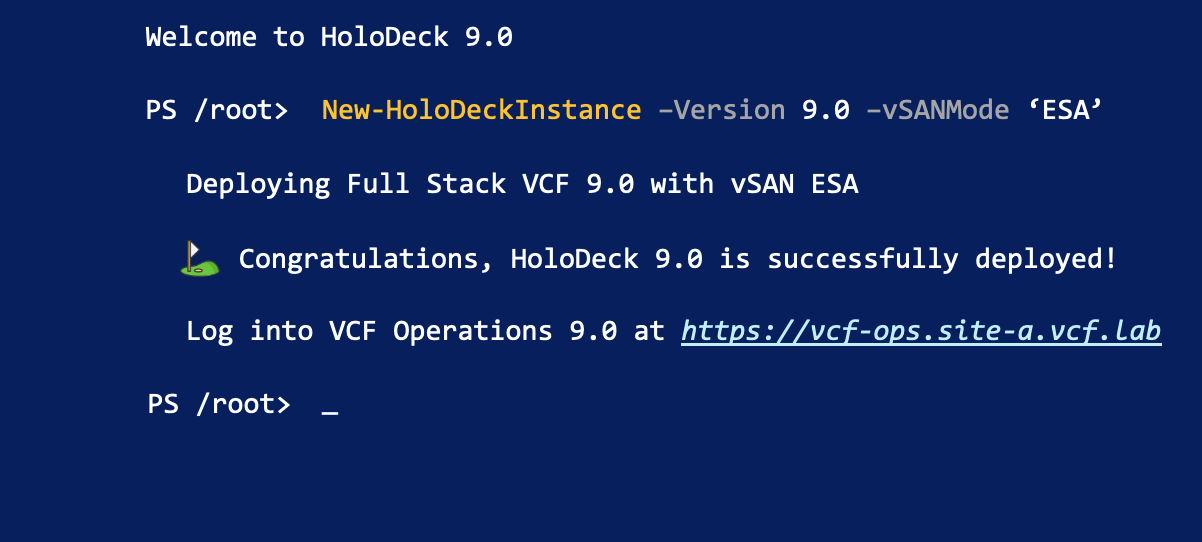Click the -Version parameter

721,109
